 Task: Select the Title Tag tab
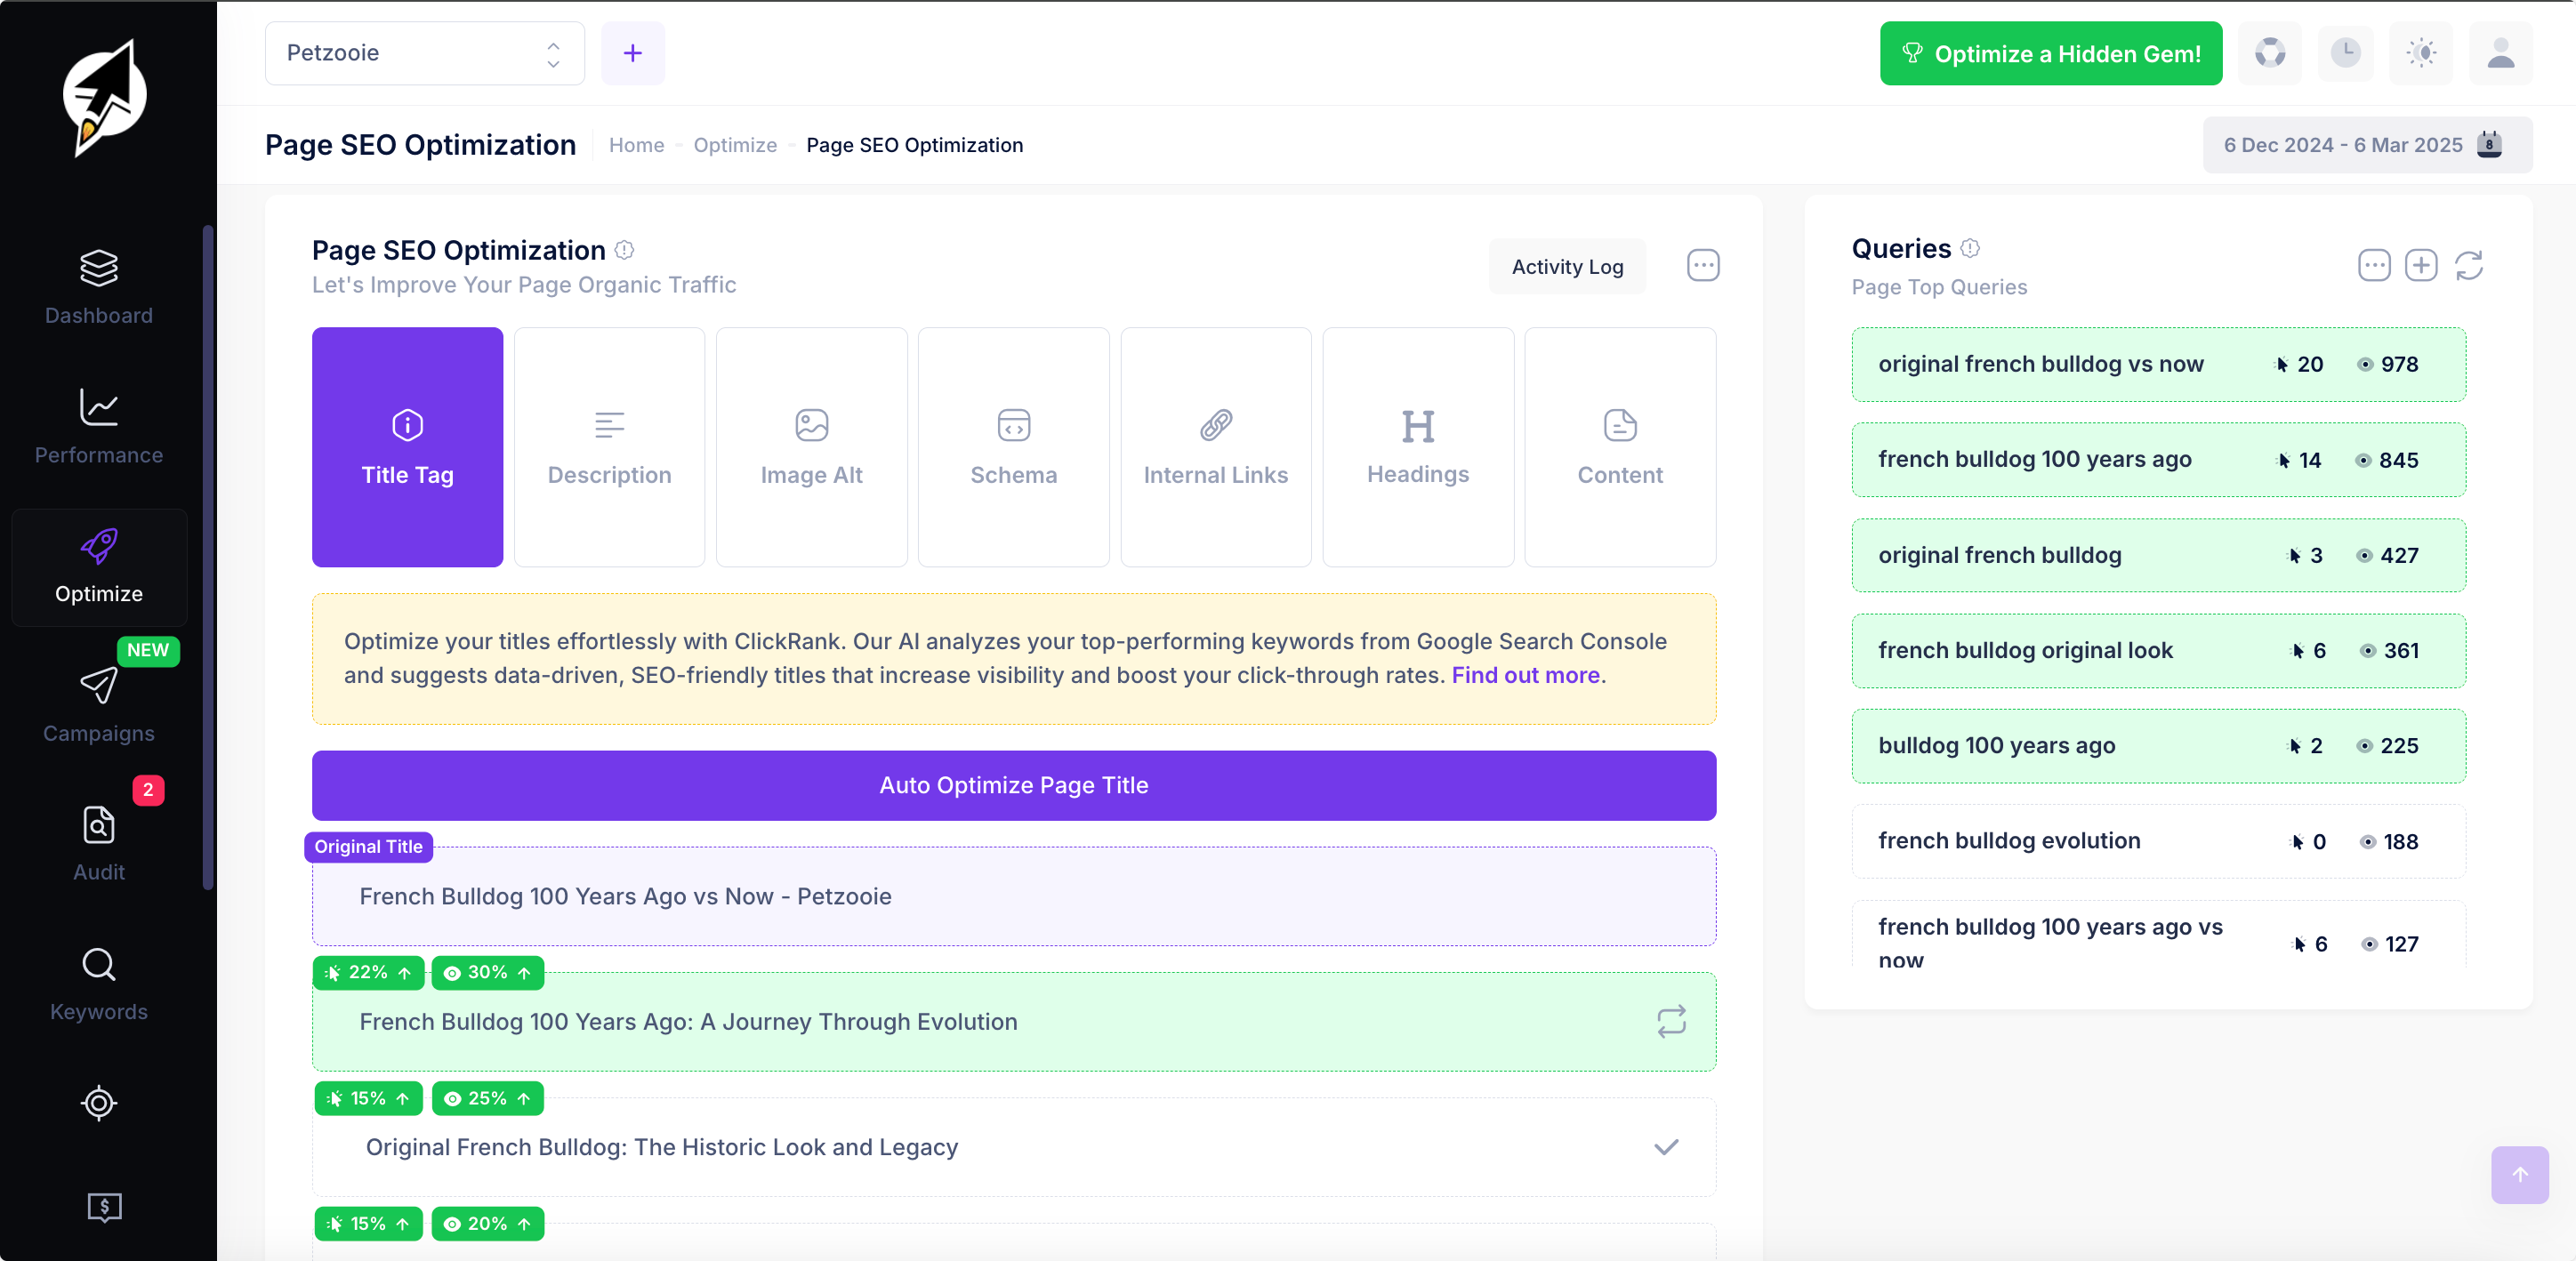[407, 447]
